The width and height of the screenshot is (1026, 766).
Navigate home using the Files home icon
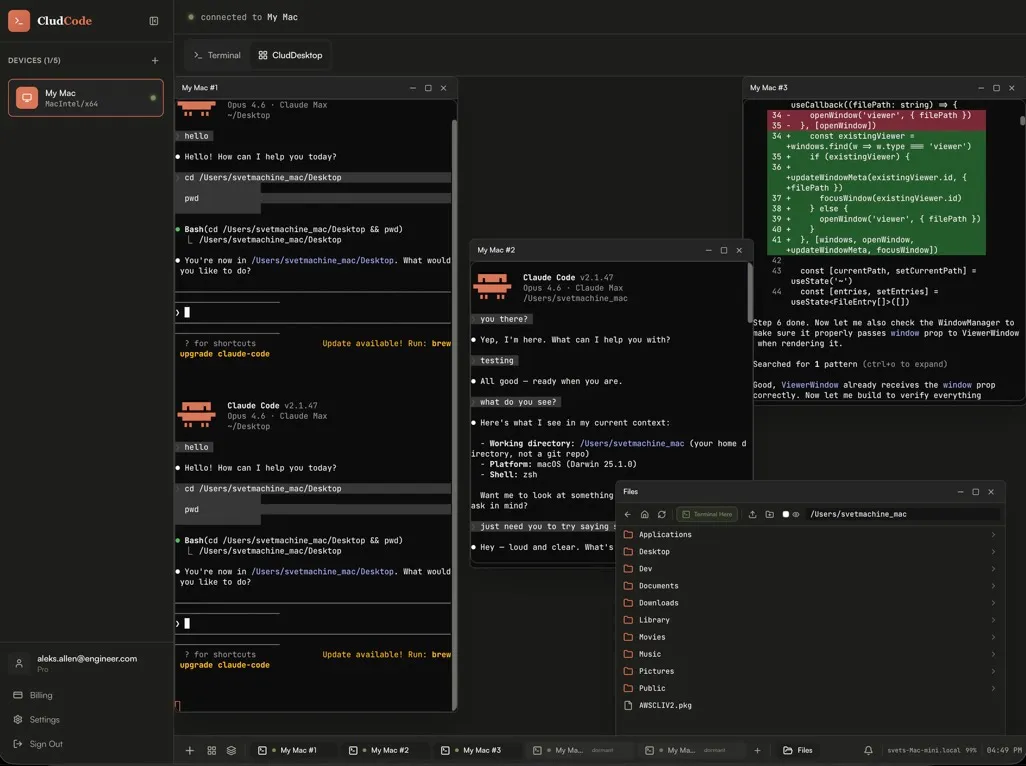click(x=644, y=513)
